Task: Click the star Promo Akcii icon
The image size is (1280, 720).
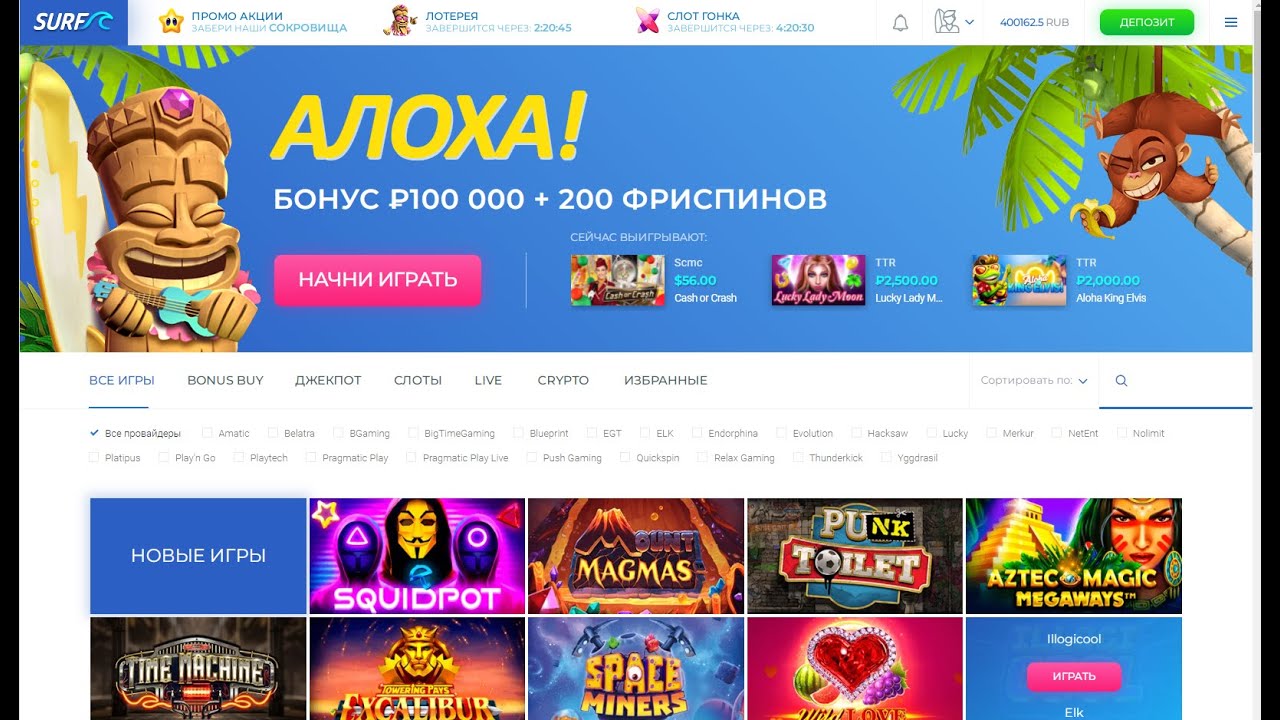Action: pos(172,21)
